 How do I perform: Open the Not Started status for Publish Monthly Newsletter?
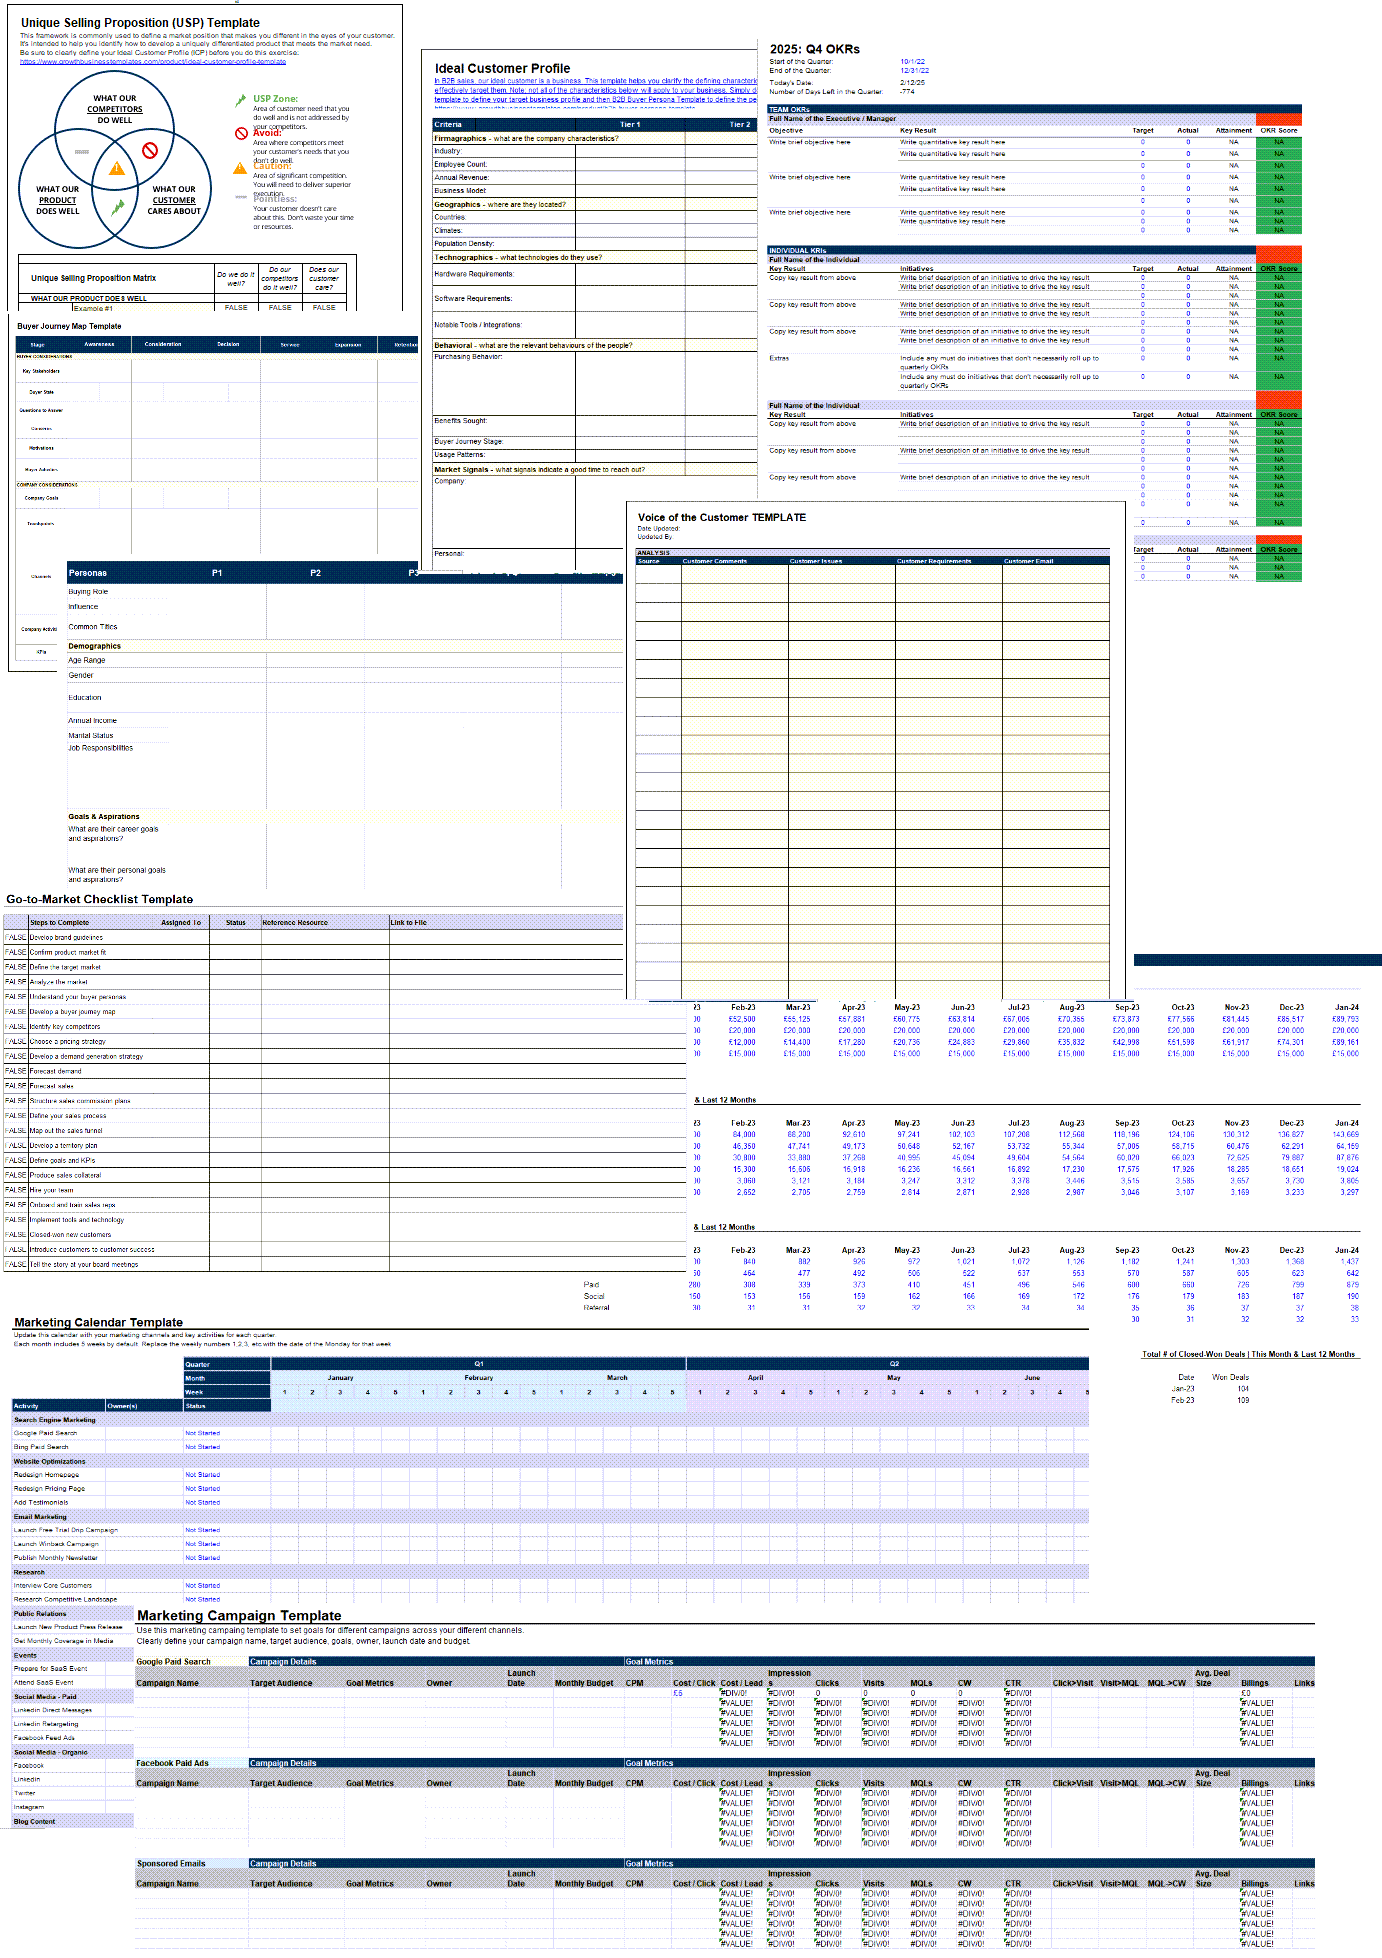click(202, 1558)
